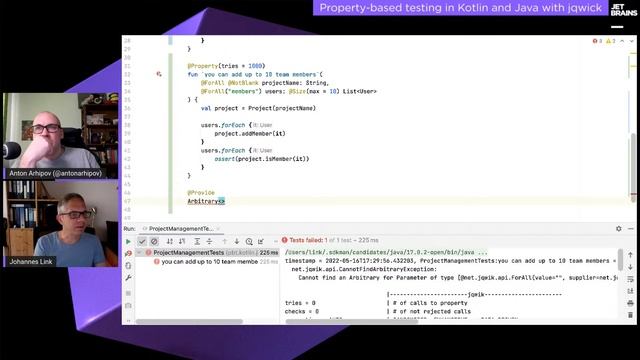Open Run panel gear settings
Screen dimensions: 640x360
coord(619,229)
